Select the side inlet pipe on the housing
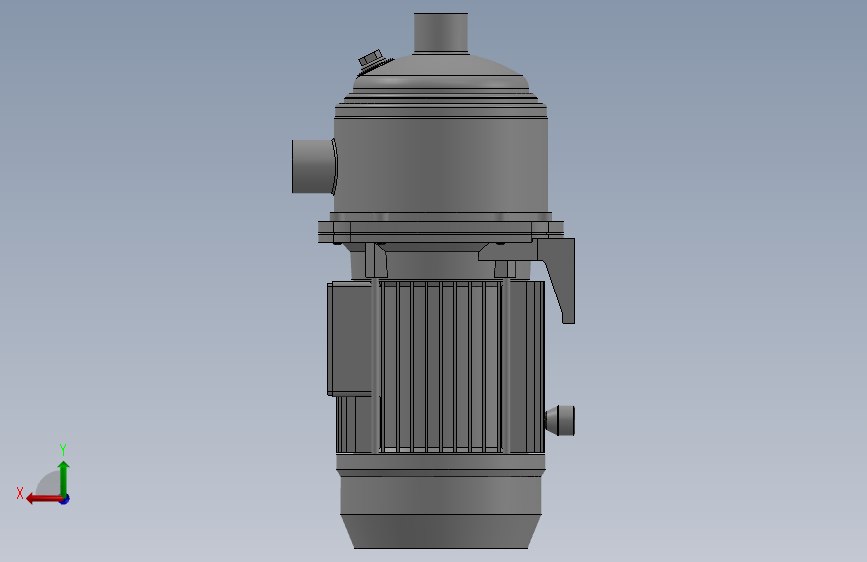This screenshot has width=867, height=562. tap(314, 166)
